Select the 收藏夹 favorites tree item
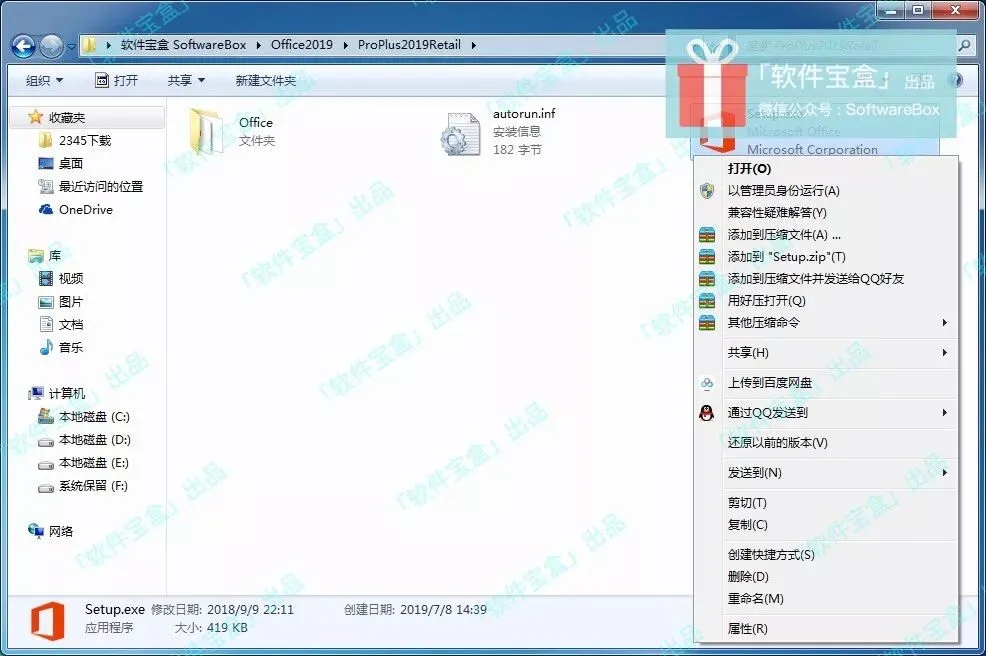 87,118
